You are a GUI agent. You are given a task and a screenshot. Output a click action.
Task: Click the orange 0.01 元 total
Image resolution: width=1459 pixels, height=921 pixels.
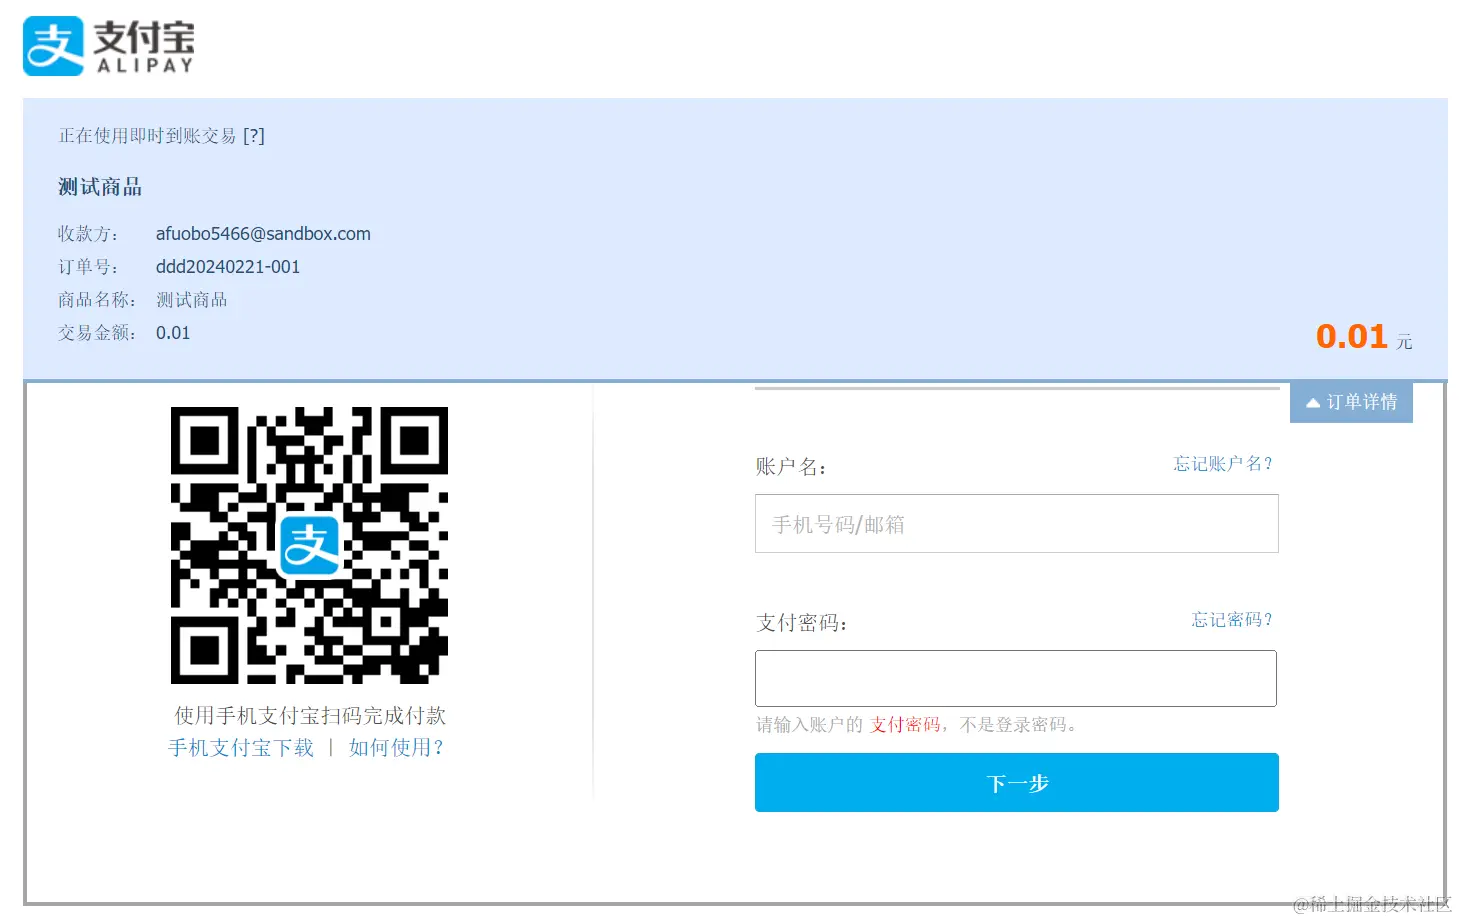click(x=1364, y=337)
